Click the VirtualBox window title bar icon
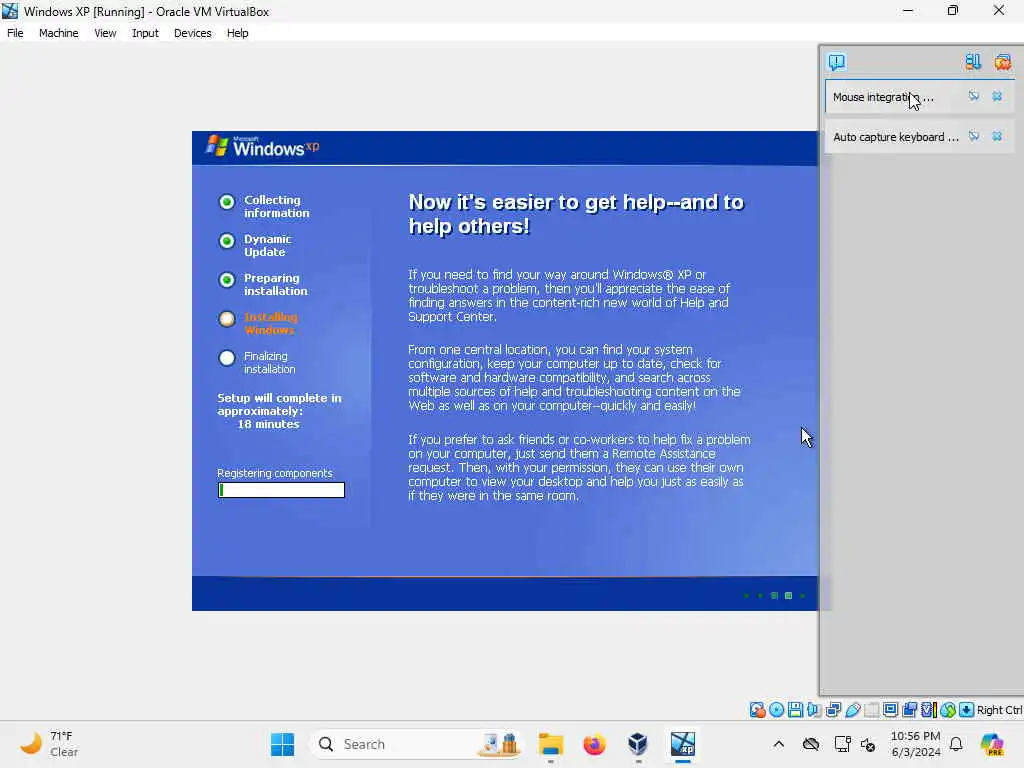 (10, 11)
